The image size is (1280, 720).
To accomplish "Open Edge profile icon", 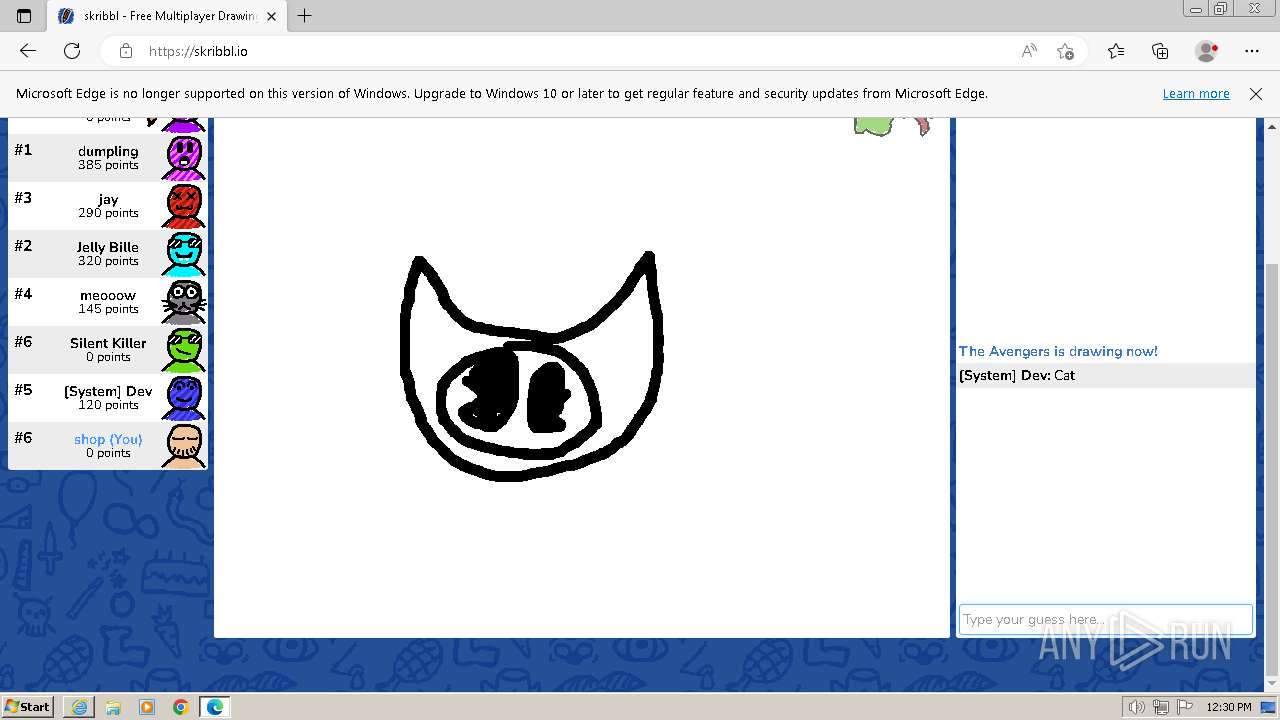I will point(1207,51).
